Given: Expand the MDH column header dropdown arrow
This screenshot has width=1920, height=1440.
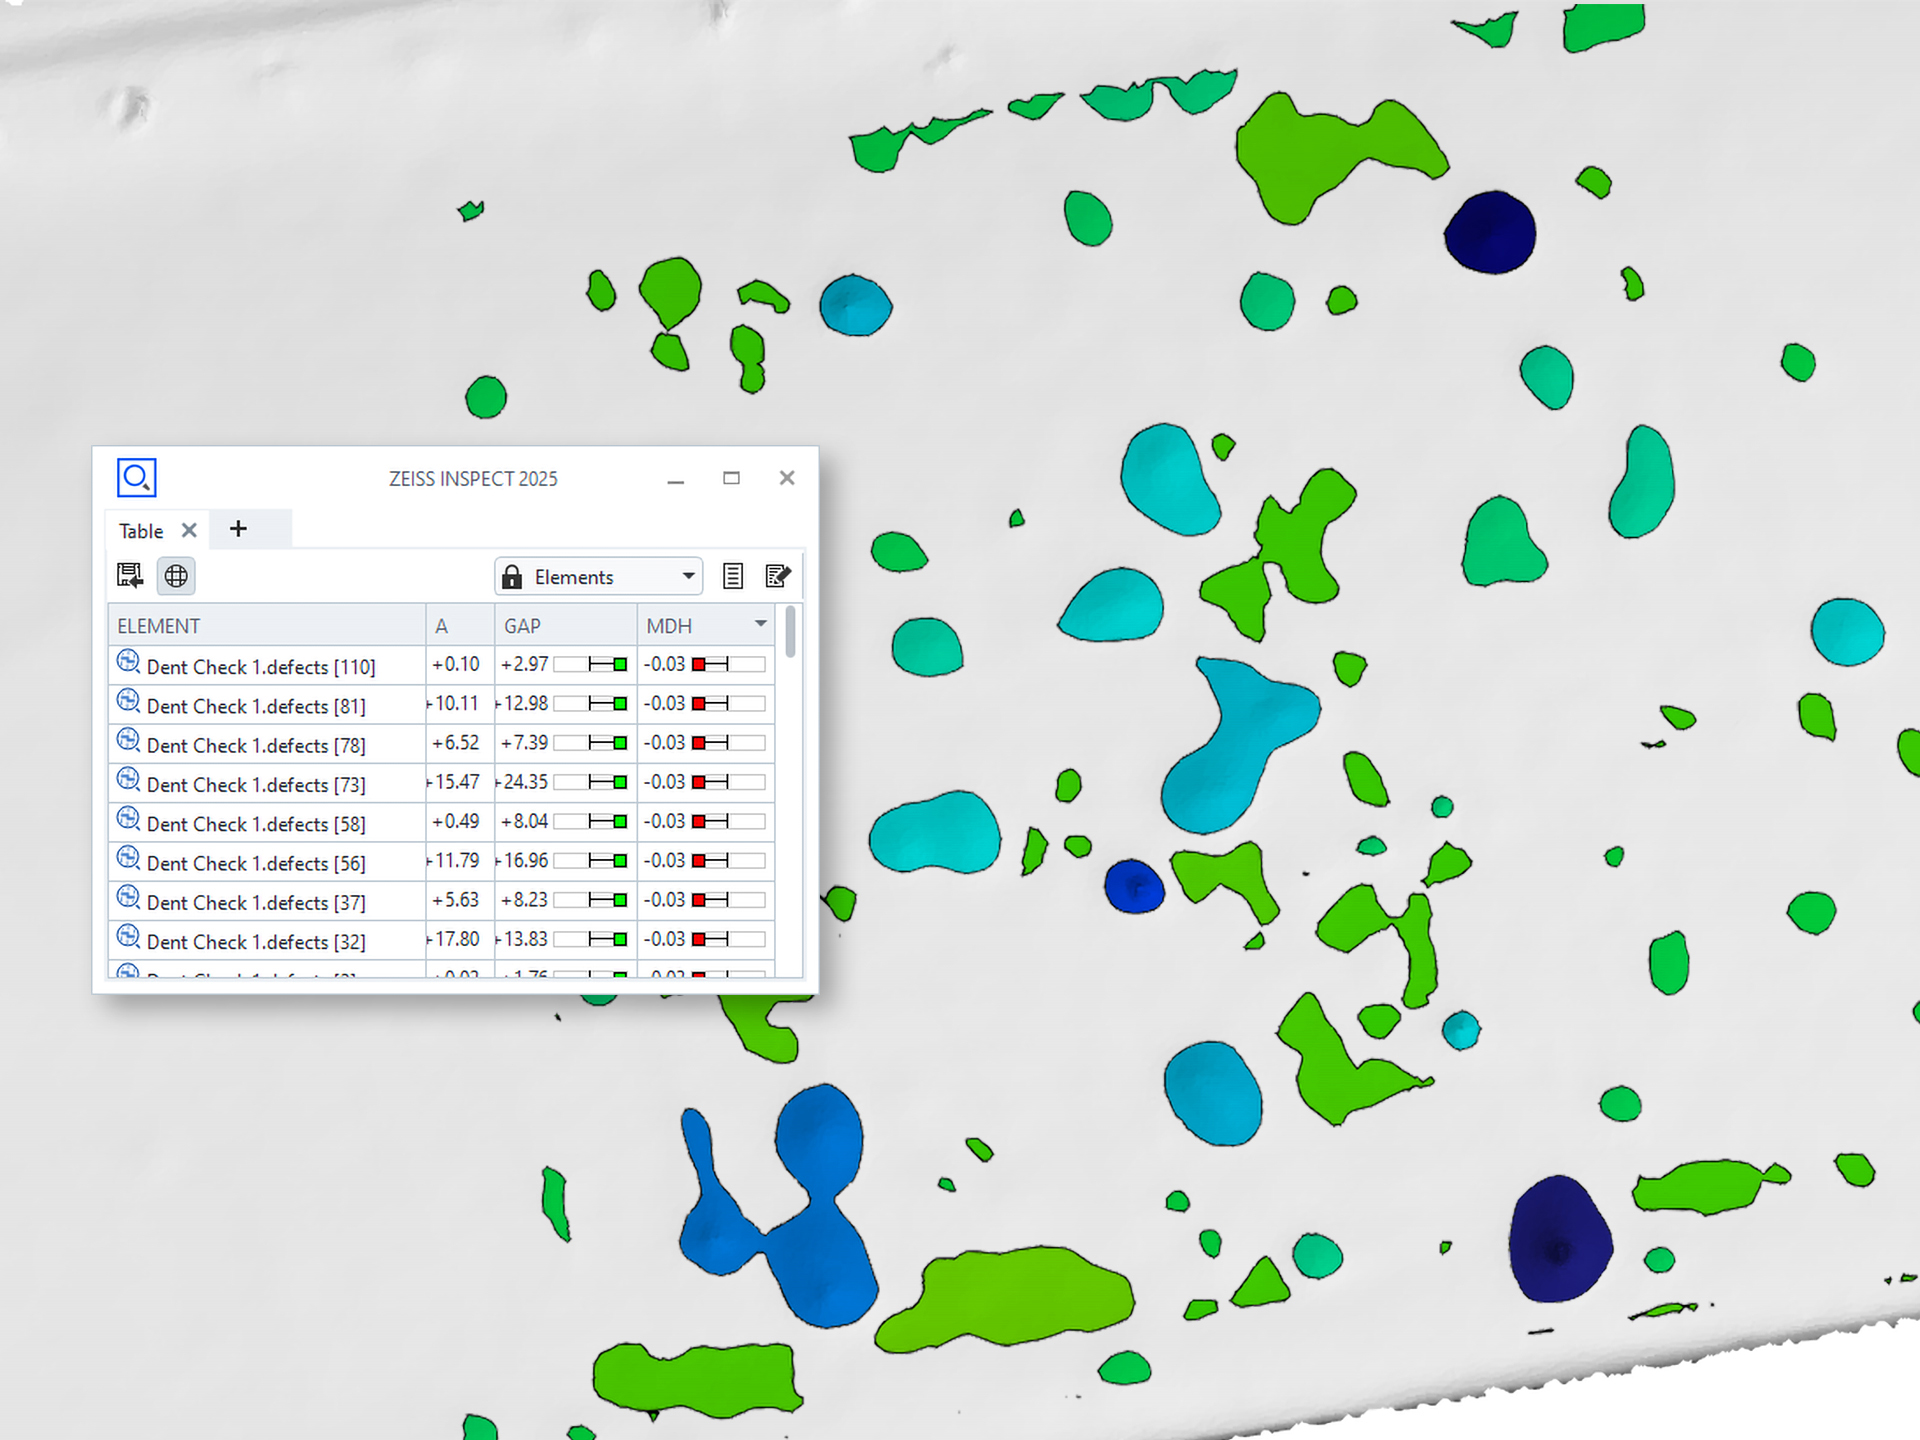Looking at the screenshot, I should click(757, 623).
